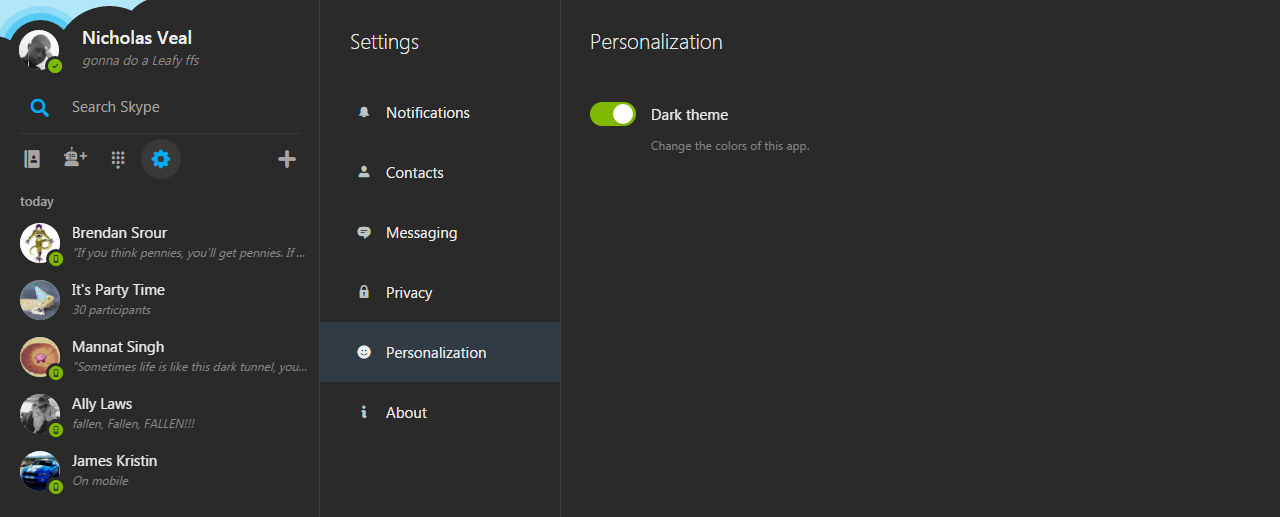Image resolution: width=1280 pixels, height=517 pixels.
Task: Open Nicholas Veal's profile avatar
Action: click(39, 50)
